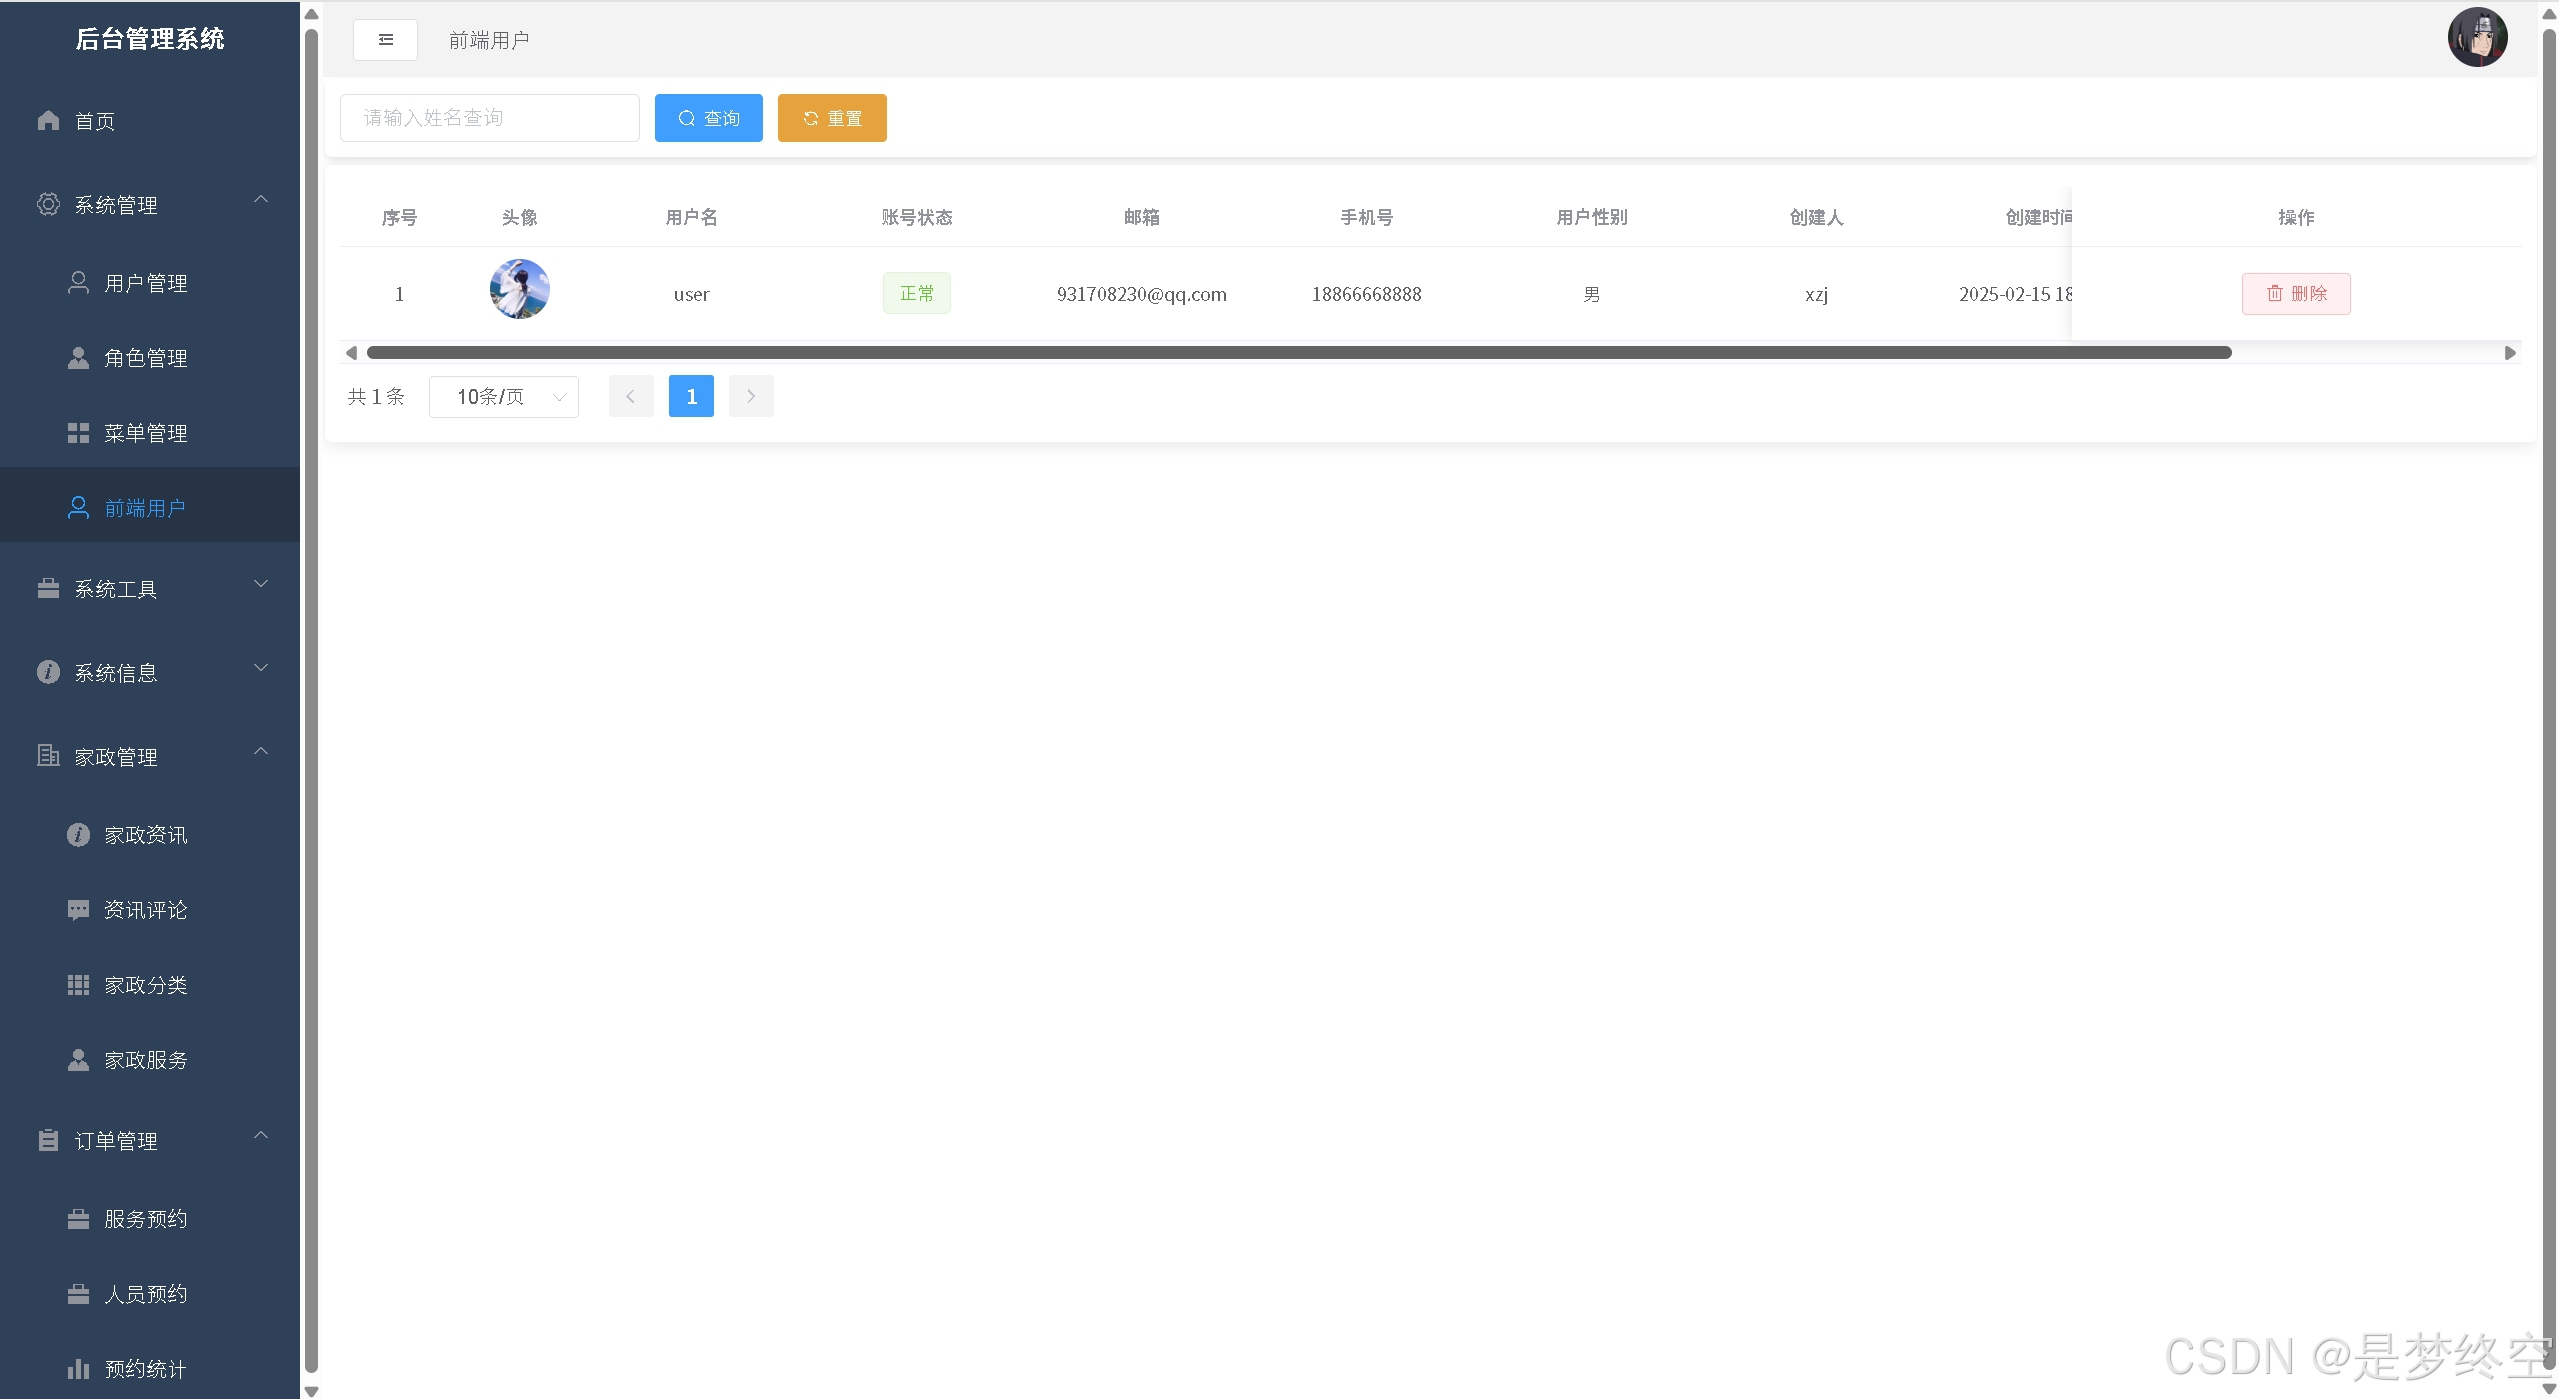Click the blue 查询 search button
The image size is (2559, 1399).
pos(708,118)
